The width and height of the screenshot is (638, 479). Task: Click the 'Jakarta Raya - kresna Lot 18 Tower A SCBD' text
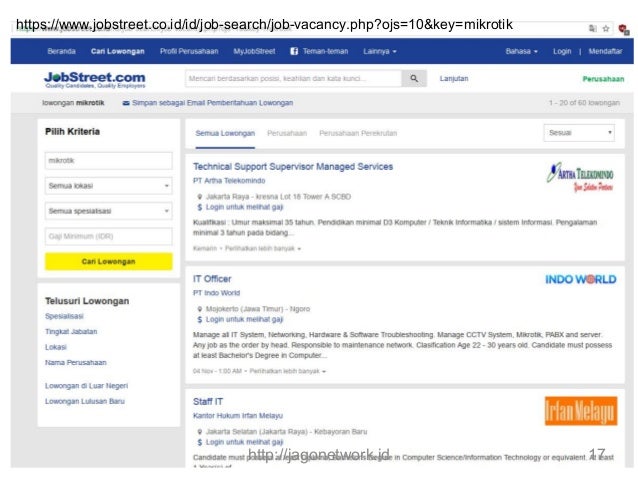tap(278, 197)
